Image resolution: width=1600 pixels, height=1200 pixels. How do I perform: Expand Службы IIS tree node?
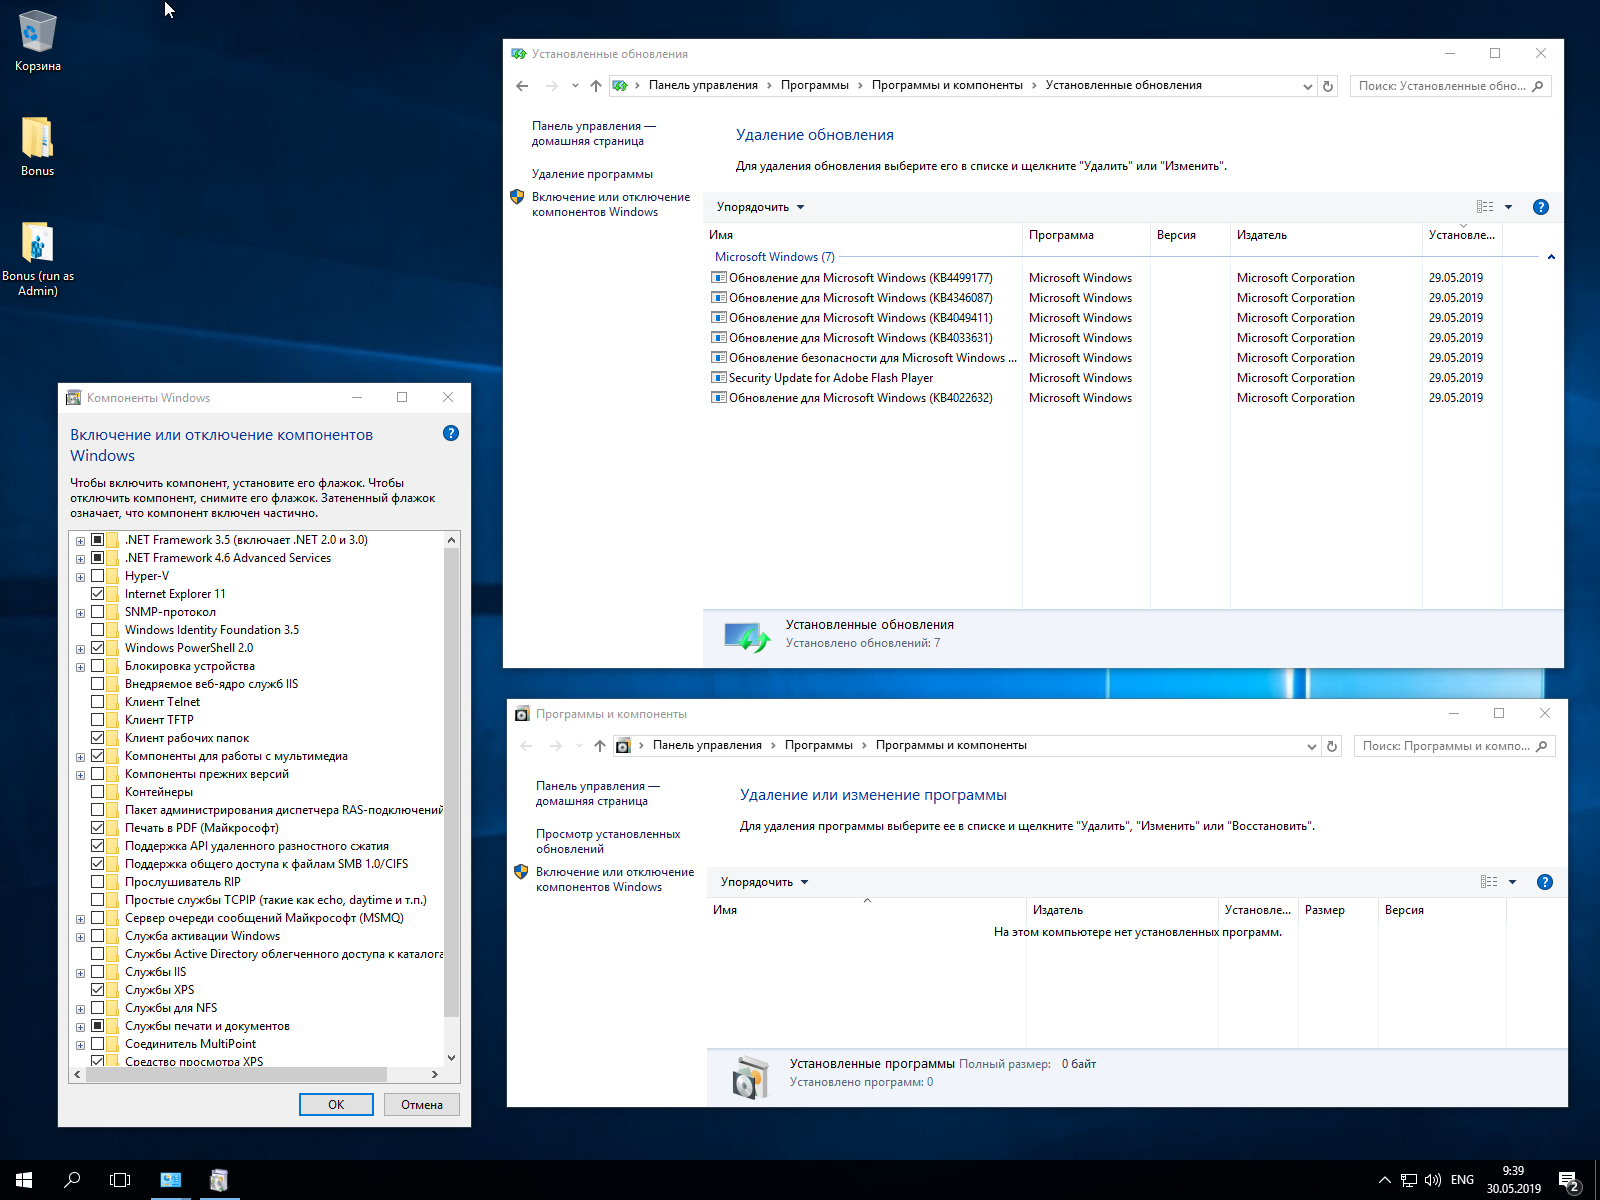80,973
